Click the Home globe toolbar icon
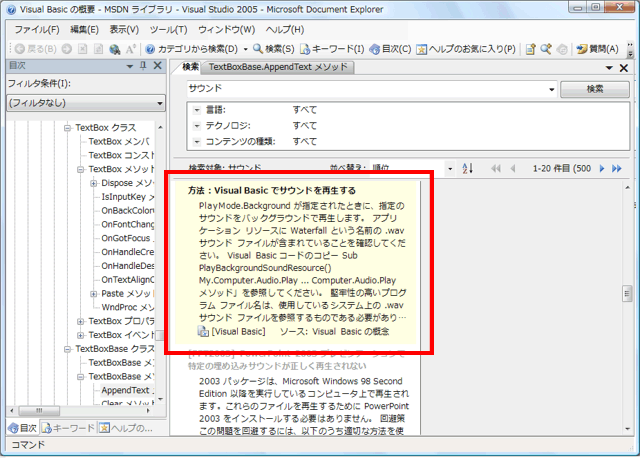 (x=115, y=49)
